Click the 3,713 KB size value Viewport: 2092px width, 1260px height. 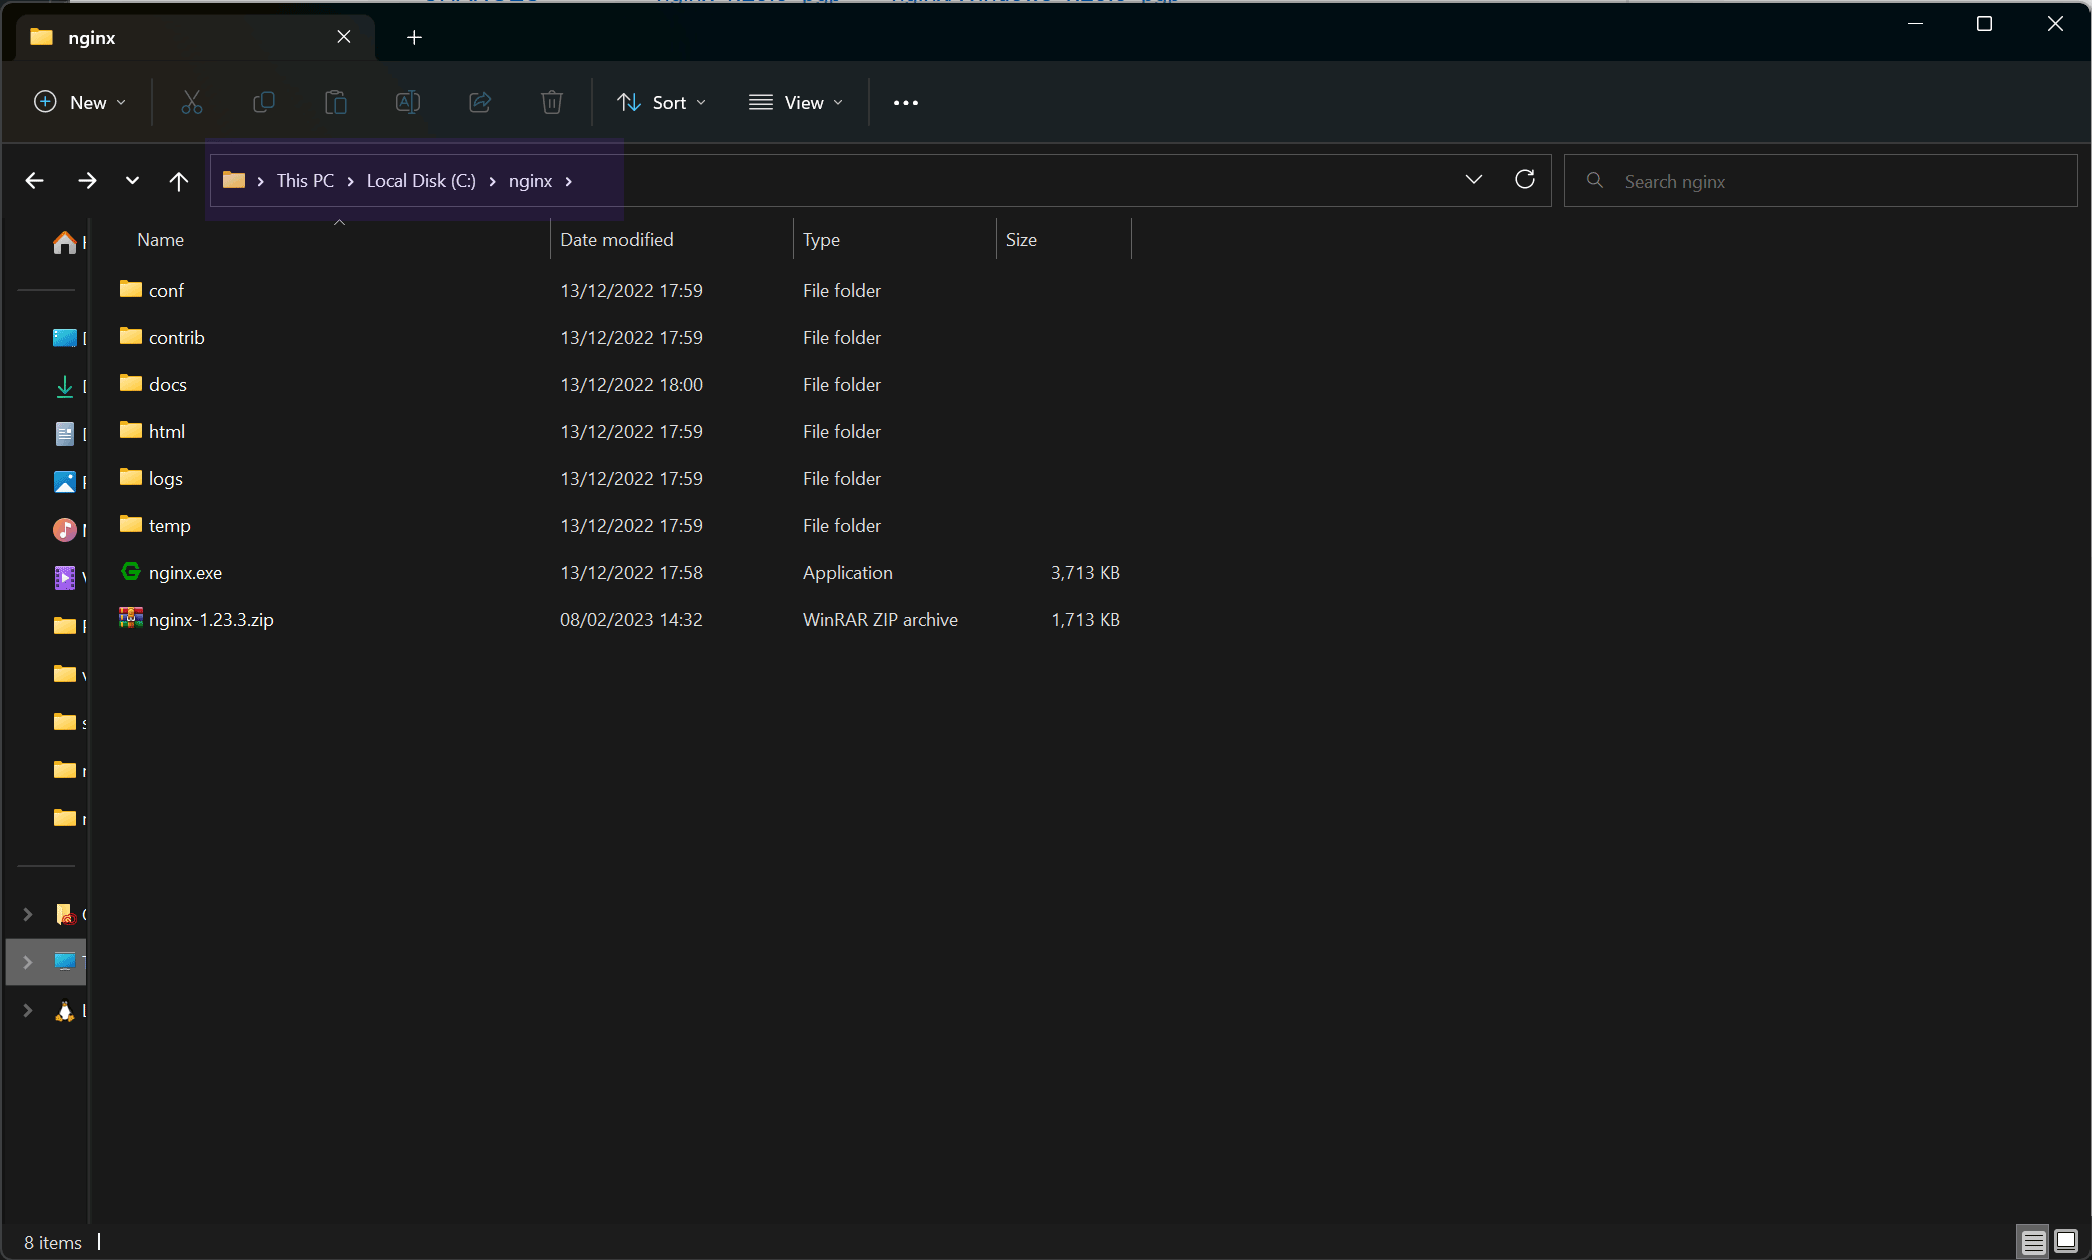click(1085, 572)
